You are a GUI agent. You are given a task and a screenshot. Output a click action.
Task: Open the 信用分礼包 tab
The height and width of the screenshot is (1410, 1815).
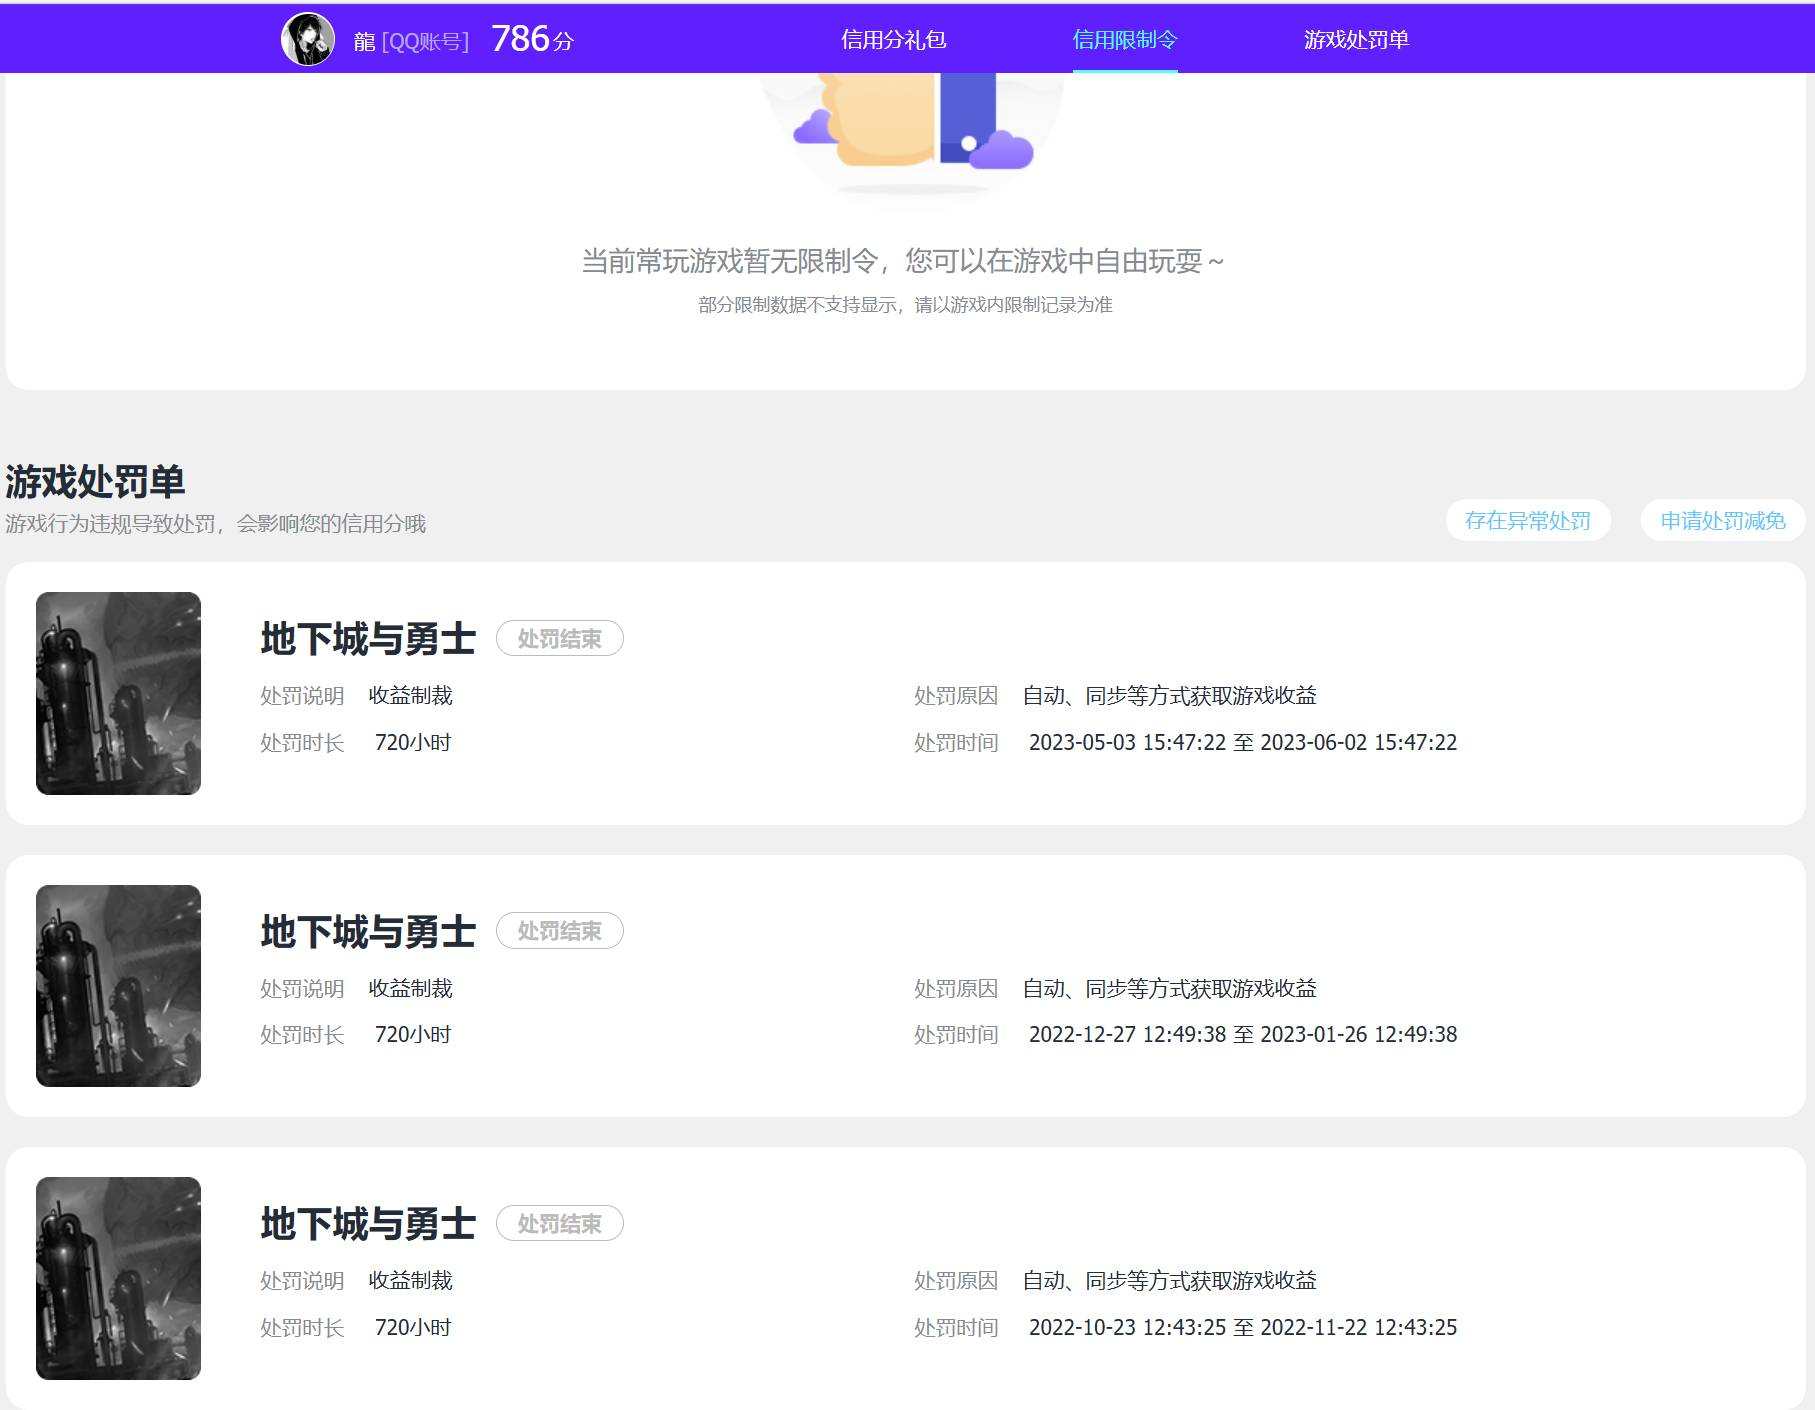click(x=893, y=40)
